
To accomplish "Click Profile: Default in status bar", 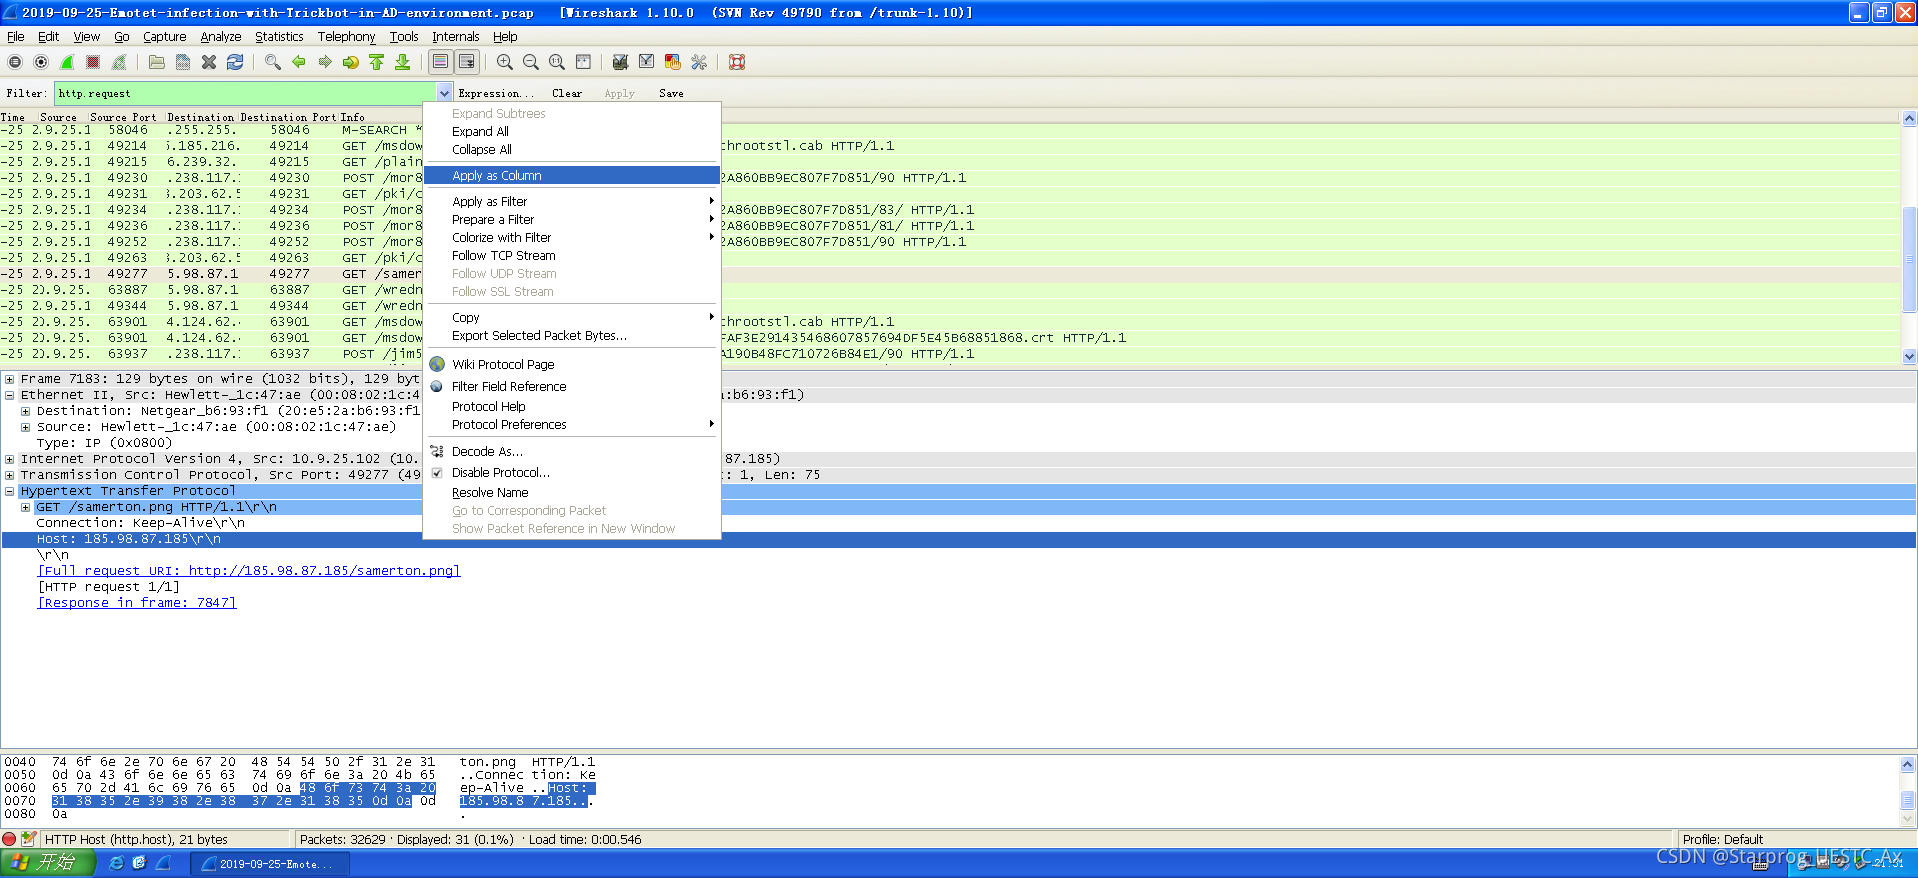I will 1722,840.
